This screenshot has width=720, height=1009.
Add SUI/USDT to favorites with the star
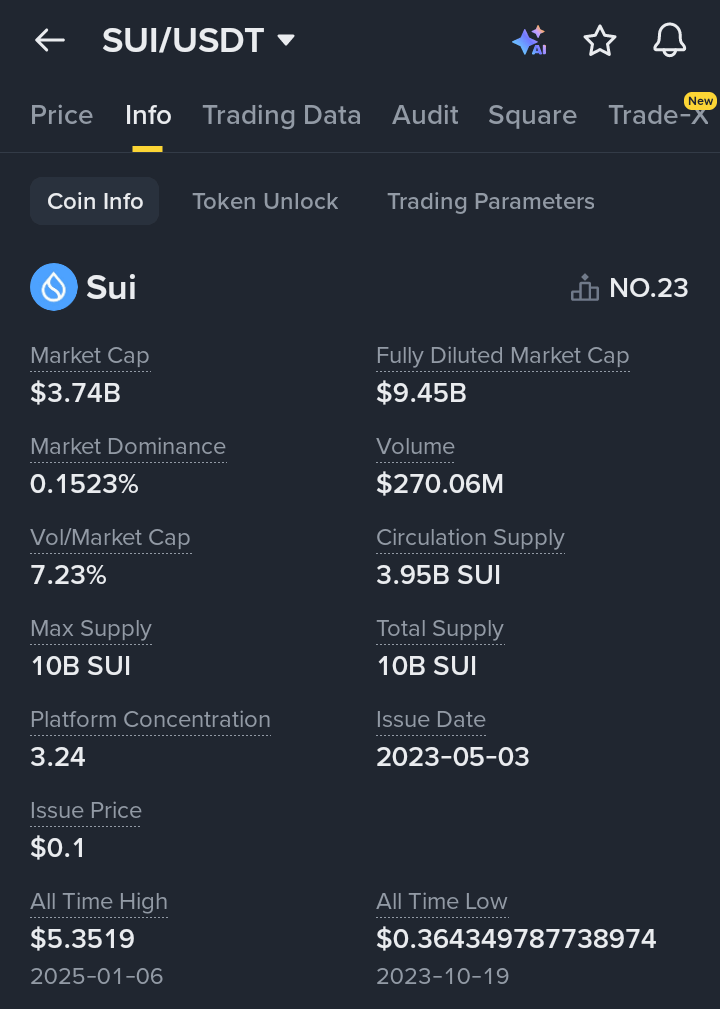[600, 40]
